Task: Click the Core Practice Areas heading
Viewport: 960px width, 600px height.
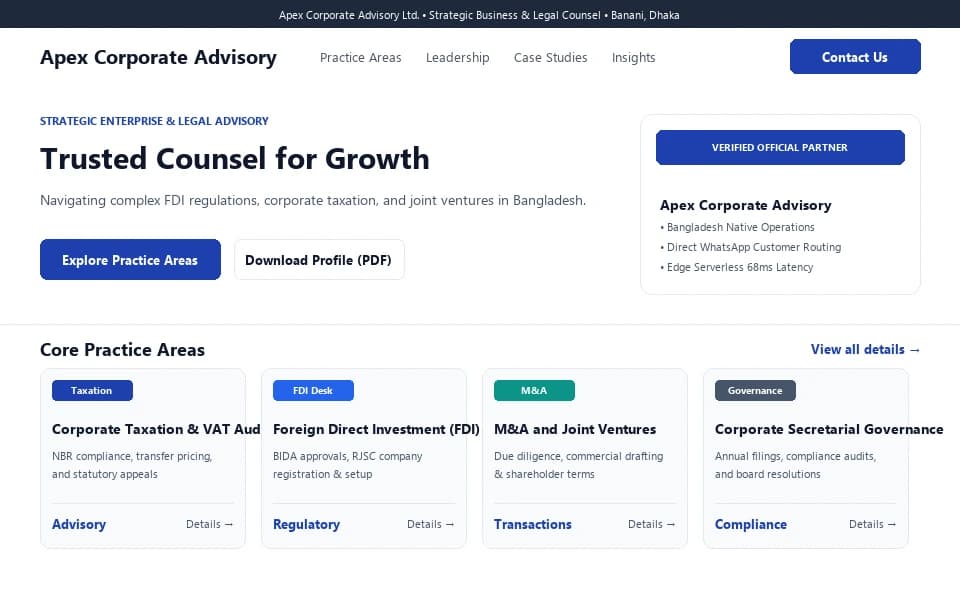Action: [x=122, y=350]
